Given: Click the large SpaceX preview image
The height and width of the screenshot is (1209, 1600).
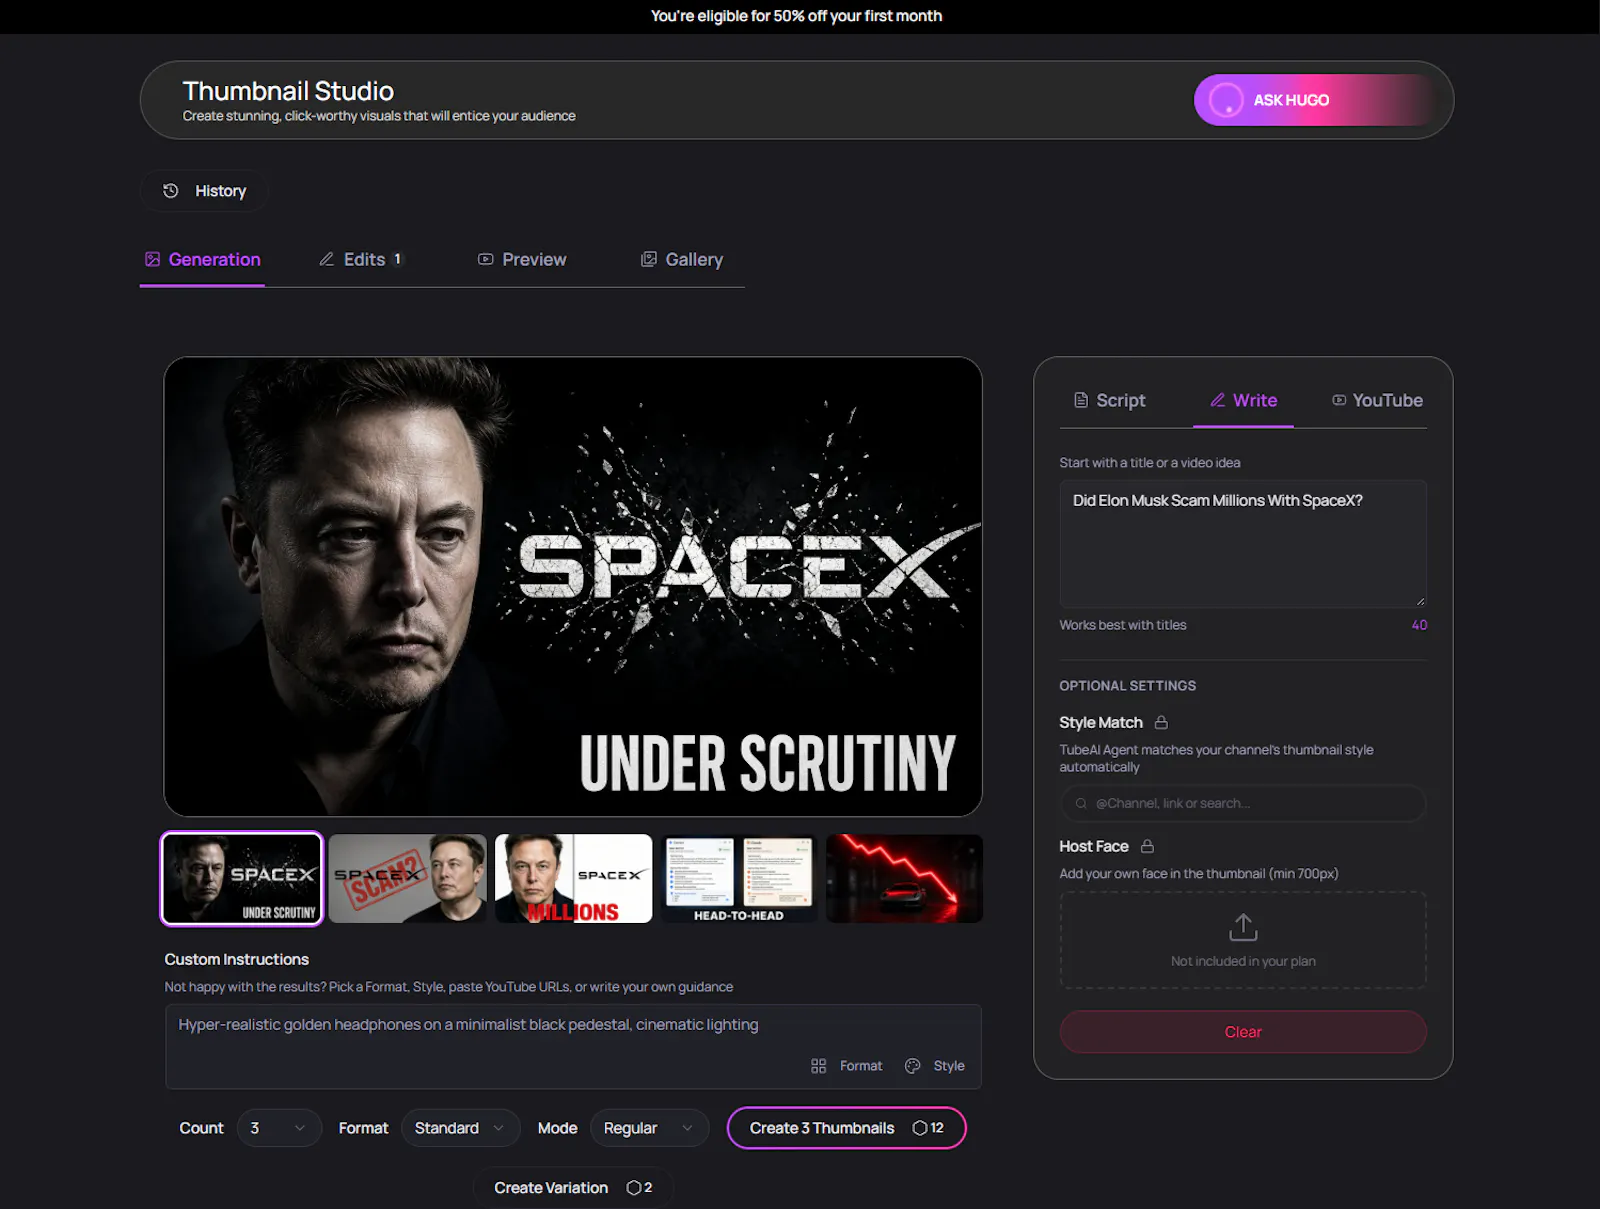Looking at the screenshot, I should [573, 587].
